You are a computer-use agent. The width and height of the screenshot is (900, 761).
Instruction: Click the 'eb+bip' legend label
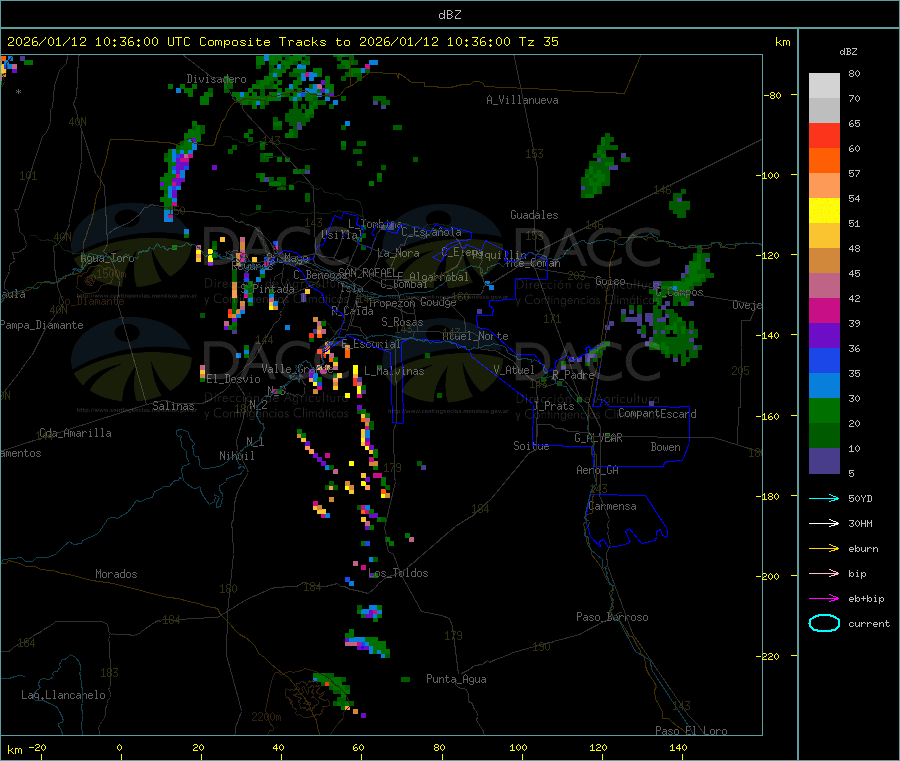click(x=866, y=599)
